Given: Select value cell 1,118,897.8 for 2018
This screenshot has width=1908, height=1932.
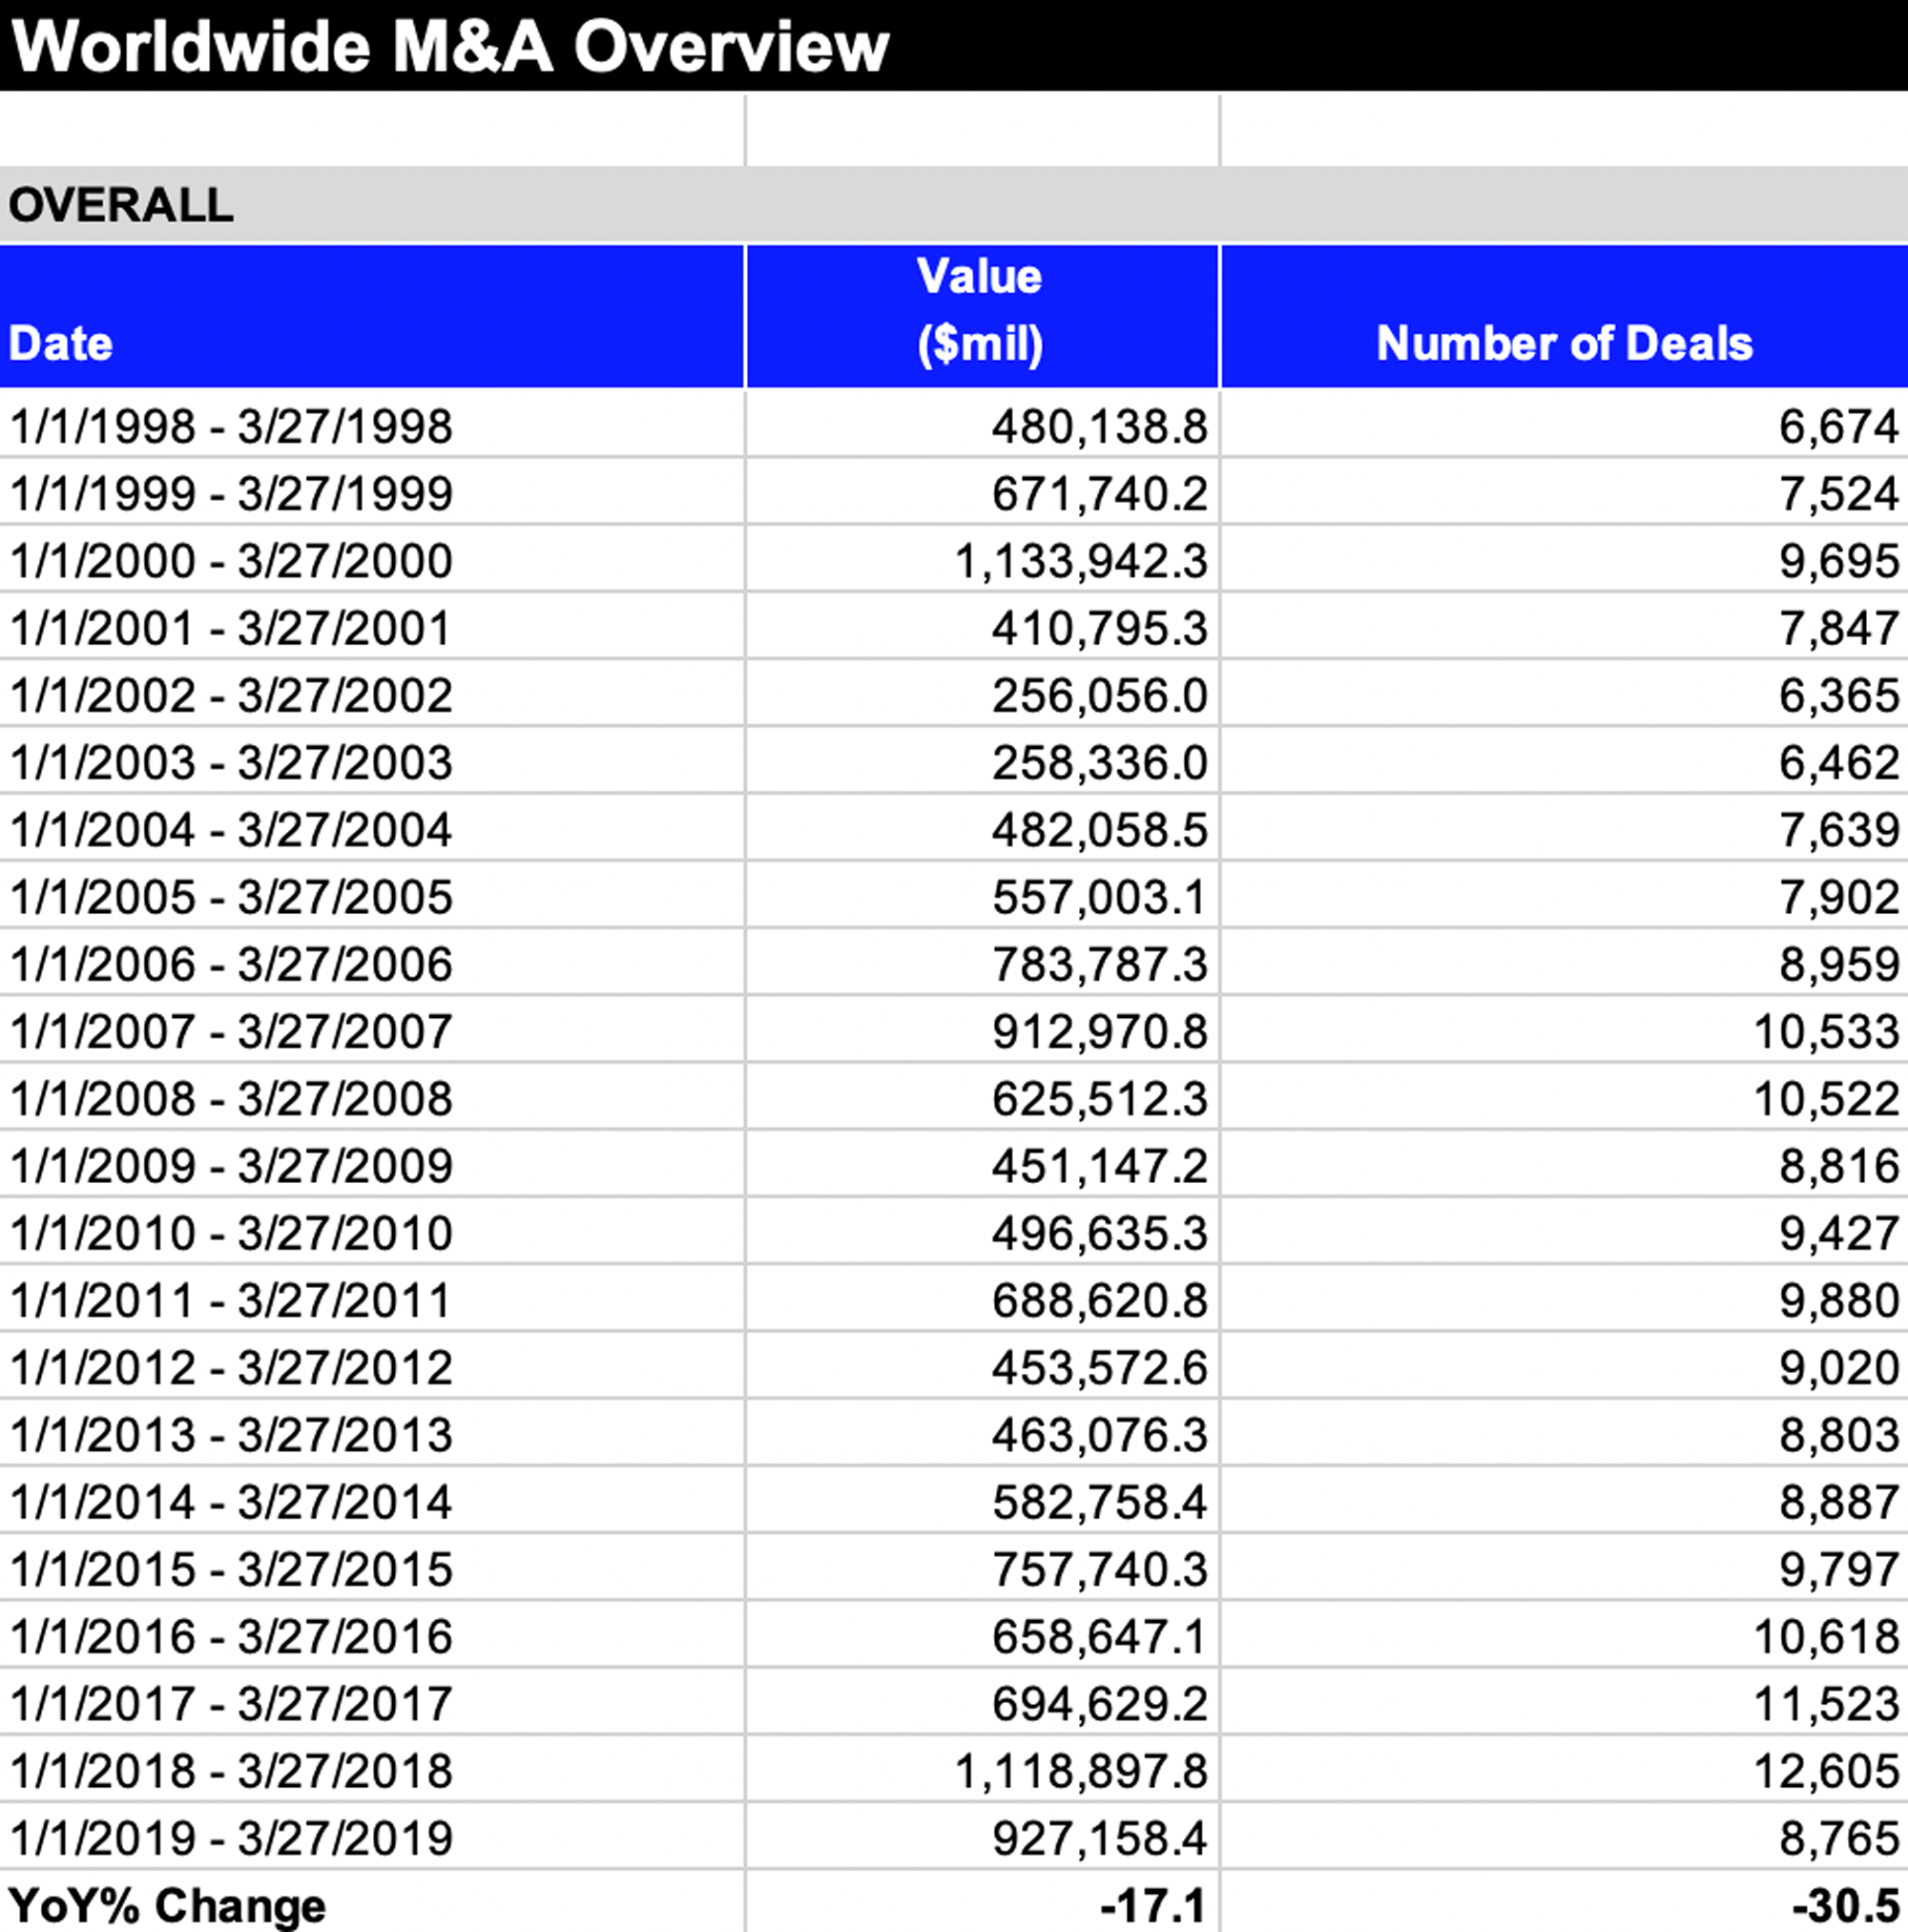Looking at the screenshot, I should [1082, 1771].
